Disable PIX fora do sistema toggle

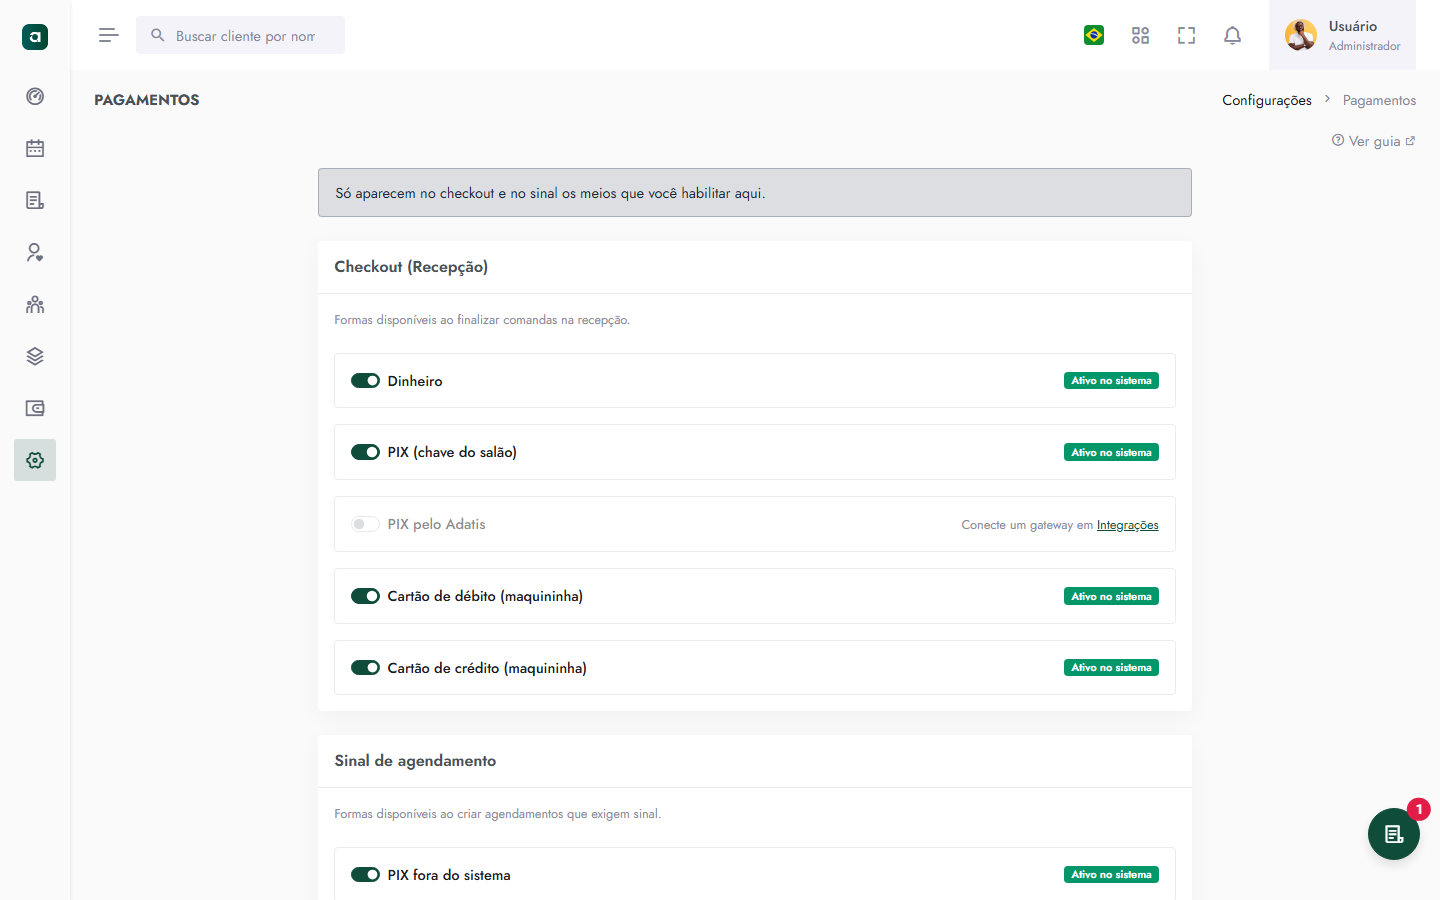pyautogui.click(x=365, y=875)
